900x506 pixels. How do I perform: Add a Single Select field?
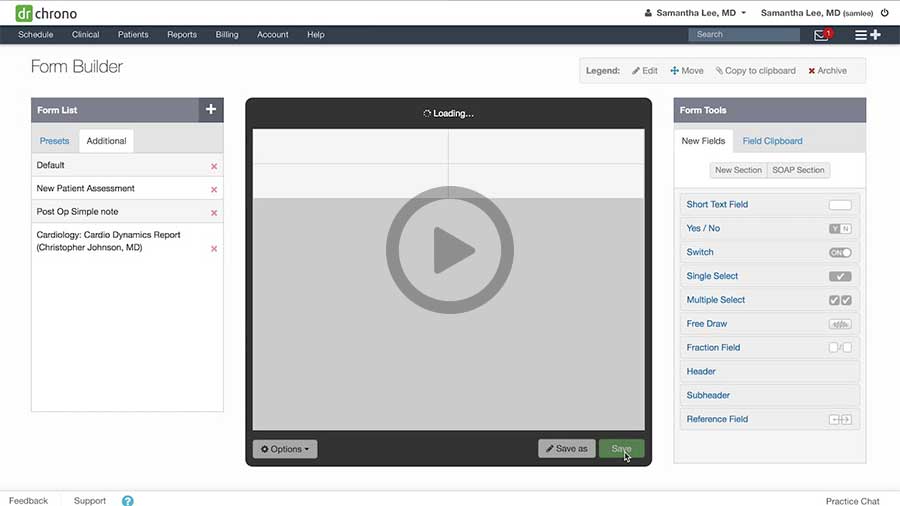click(769, 276)
